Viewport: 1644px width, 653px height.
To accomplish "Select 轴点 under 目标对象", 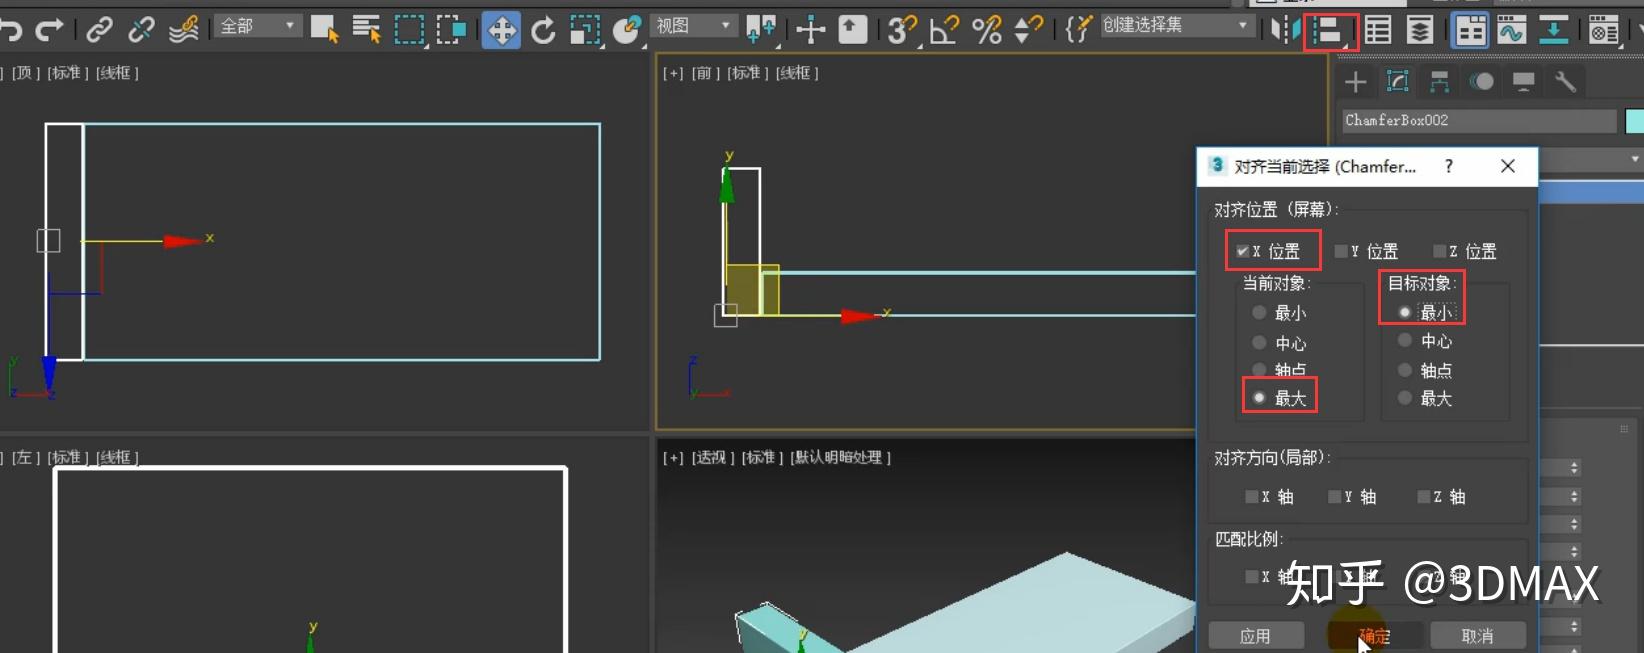I will 1405,370.
